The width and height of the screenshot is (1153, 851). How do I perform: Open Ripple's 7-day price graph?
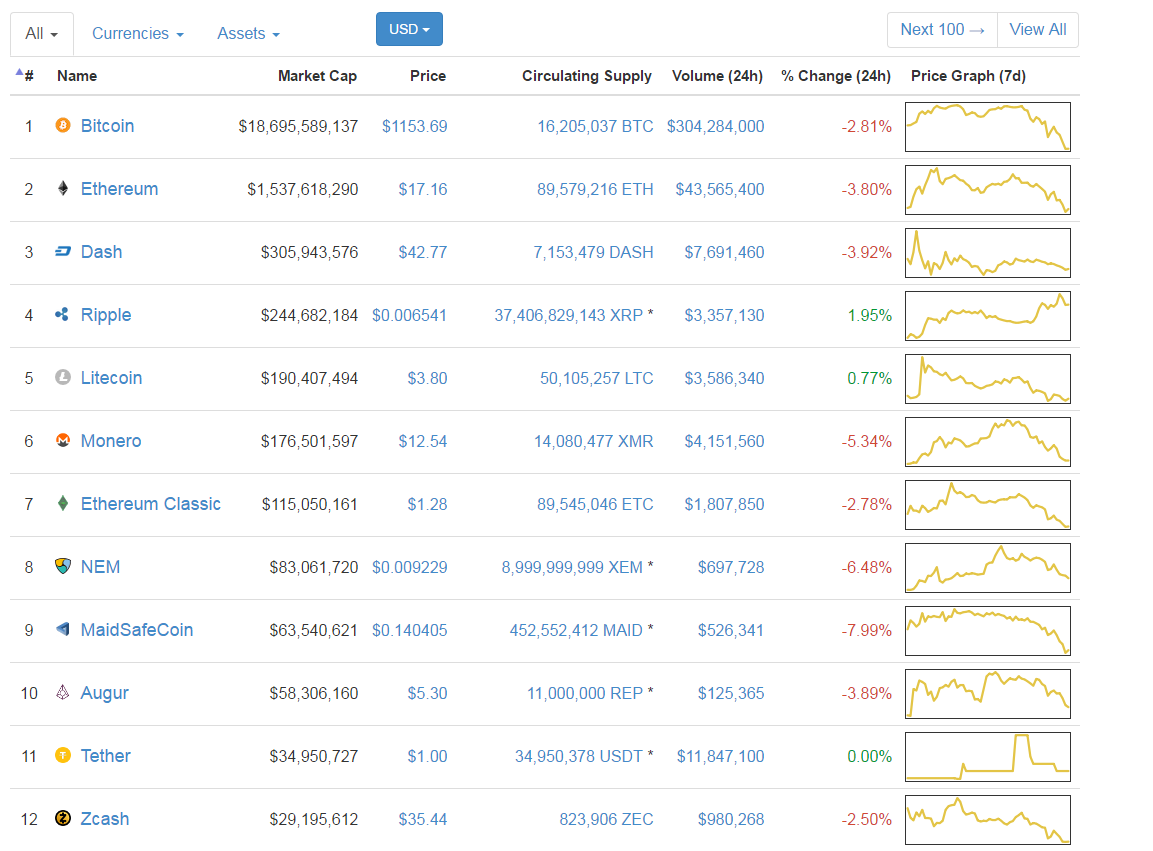pos(988,316)
